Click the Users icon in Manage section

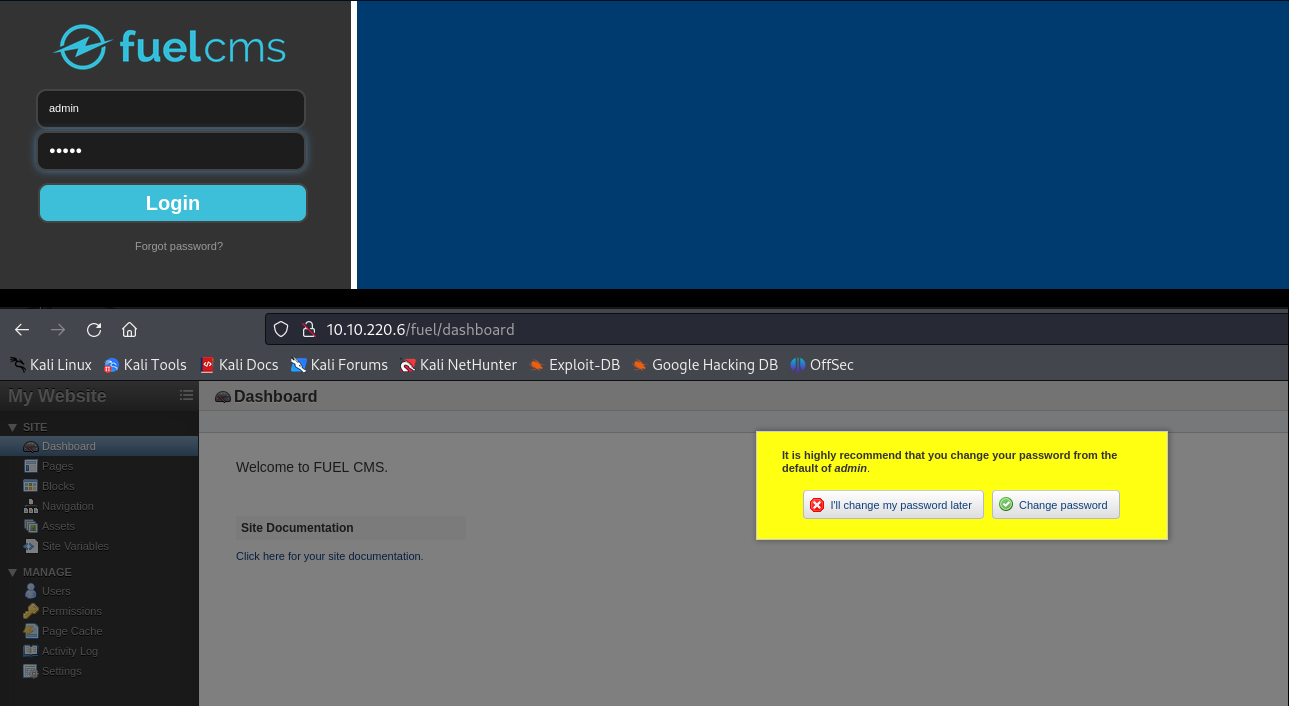click(x=30, y=591)
